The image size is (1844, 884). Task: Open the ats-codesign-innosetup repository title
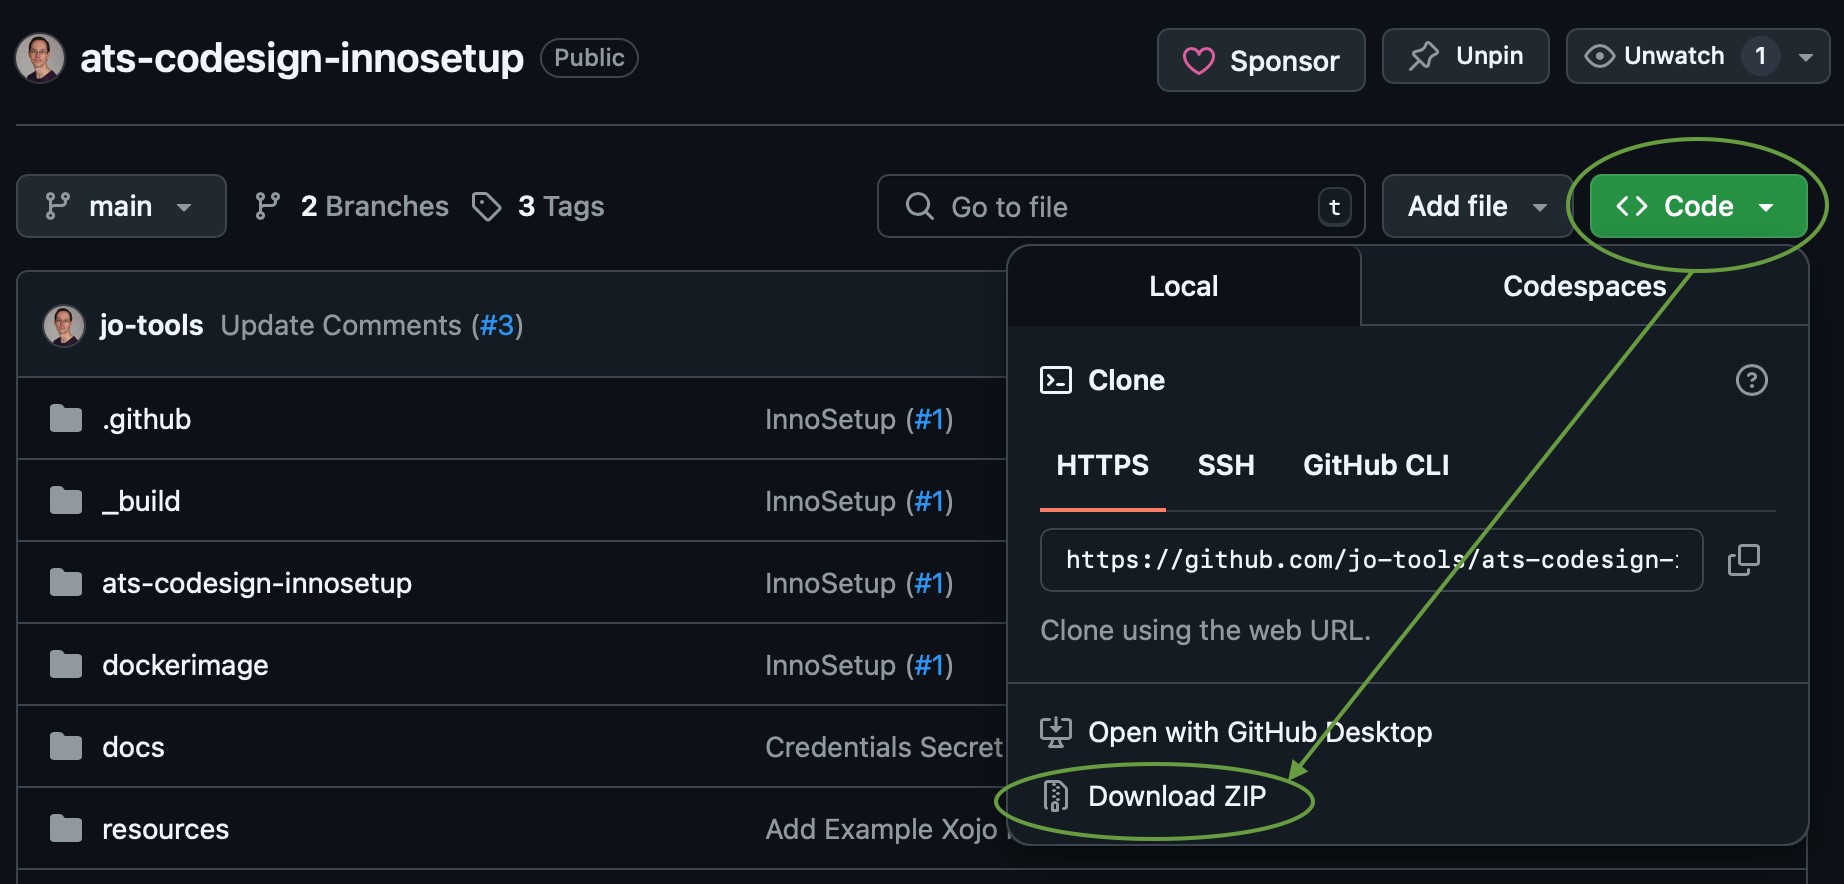pyautogui.click(x=302, y=58)
